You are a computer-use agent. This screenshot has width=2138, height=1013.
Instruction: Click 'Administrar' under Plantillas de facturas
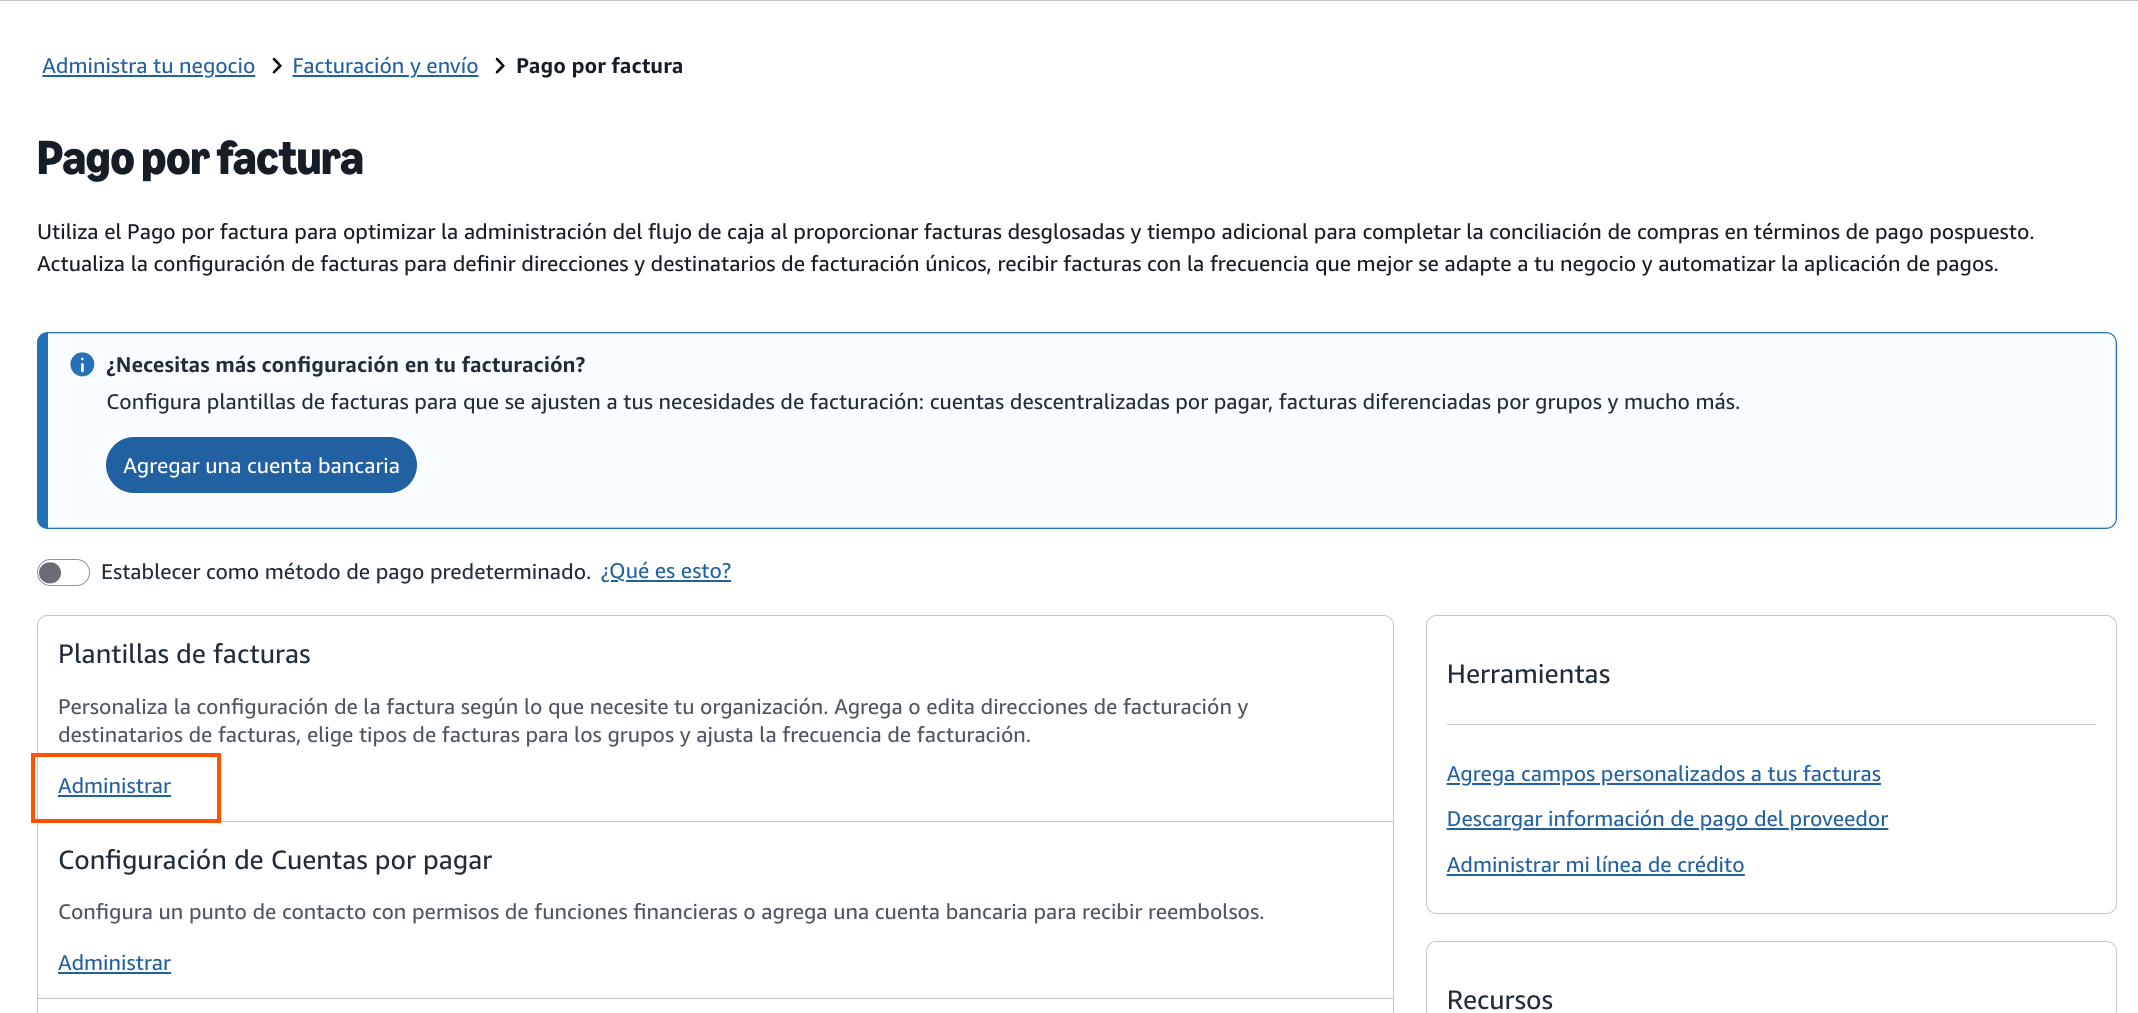(x=113, y=786)
